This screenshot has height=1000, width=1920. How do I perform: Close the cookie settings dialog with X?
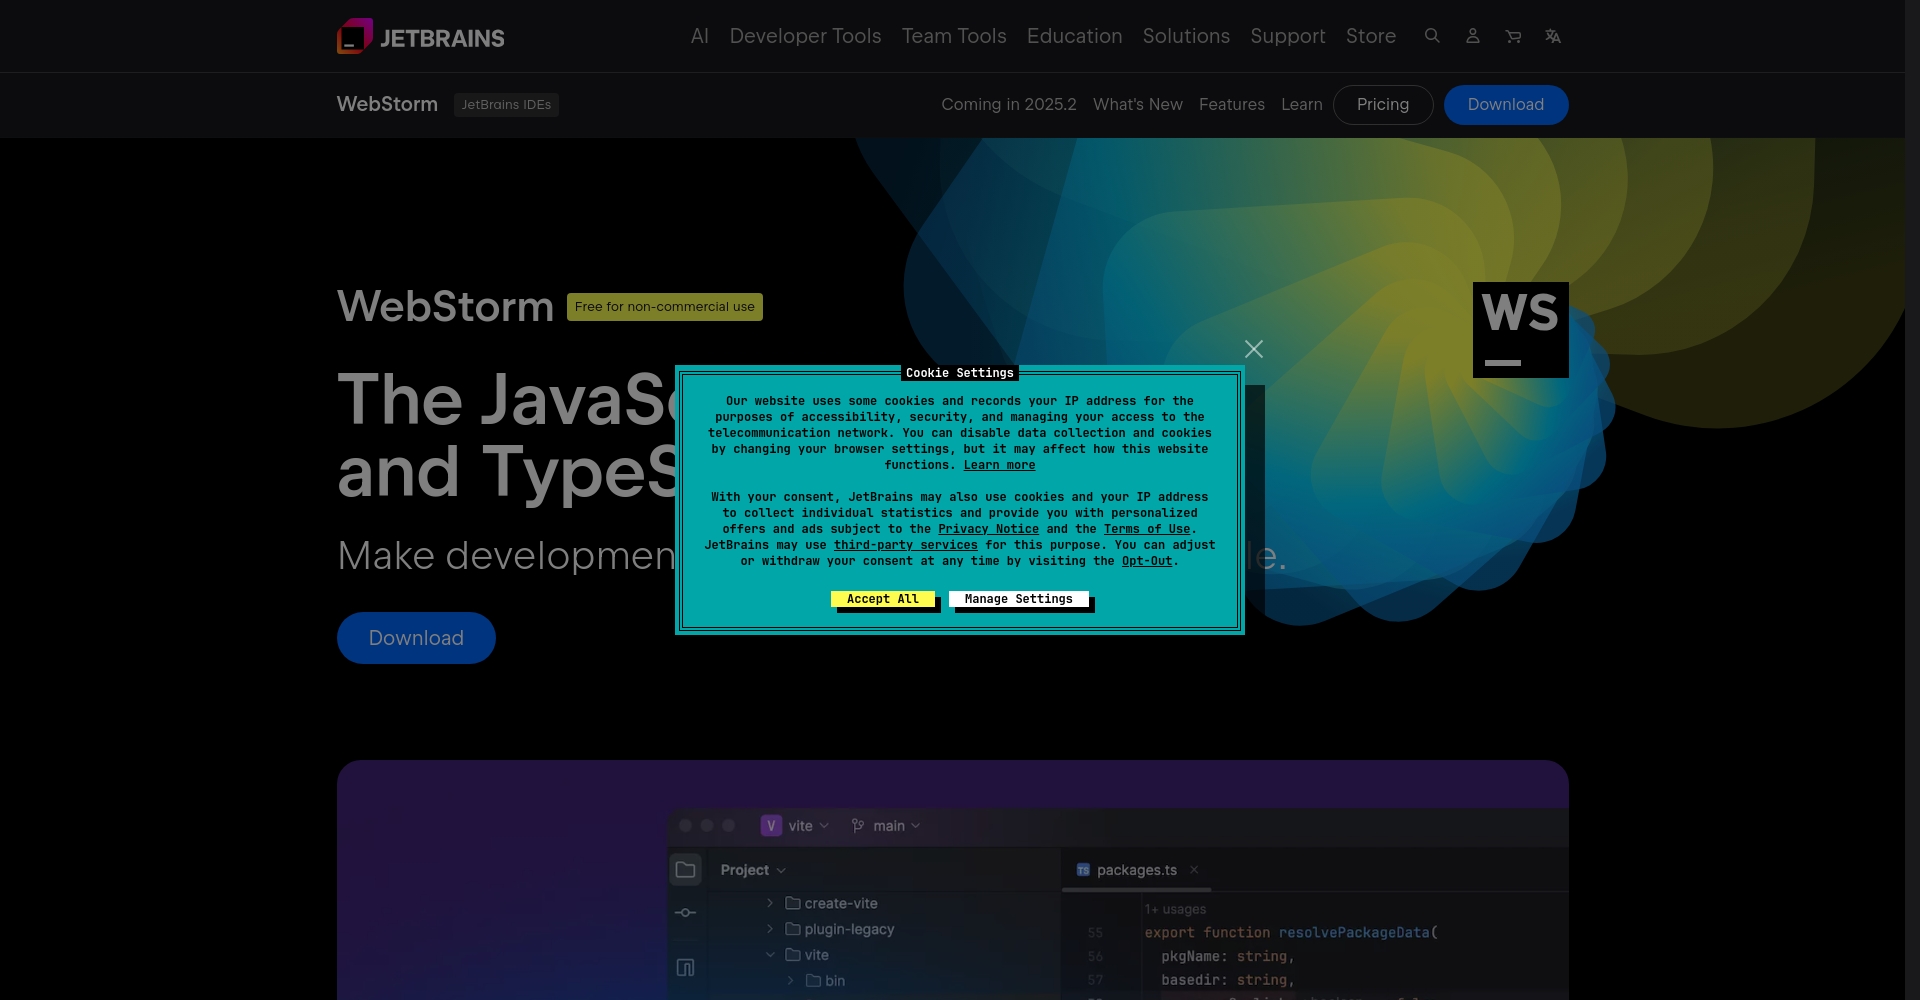pyautogui.click(x=1254, y=349)
